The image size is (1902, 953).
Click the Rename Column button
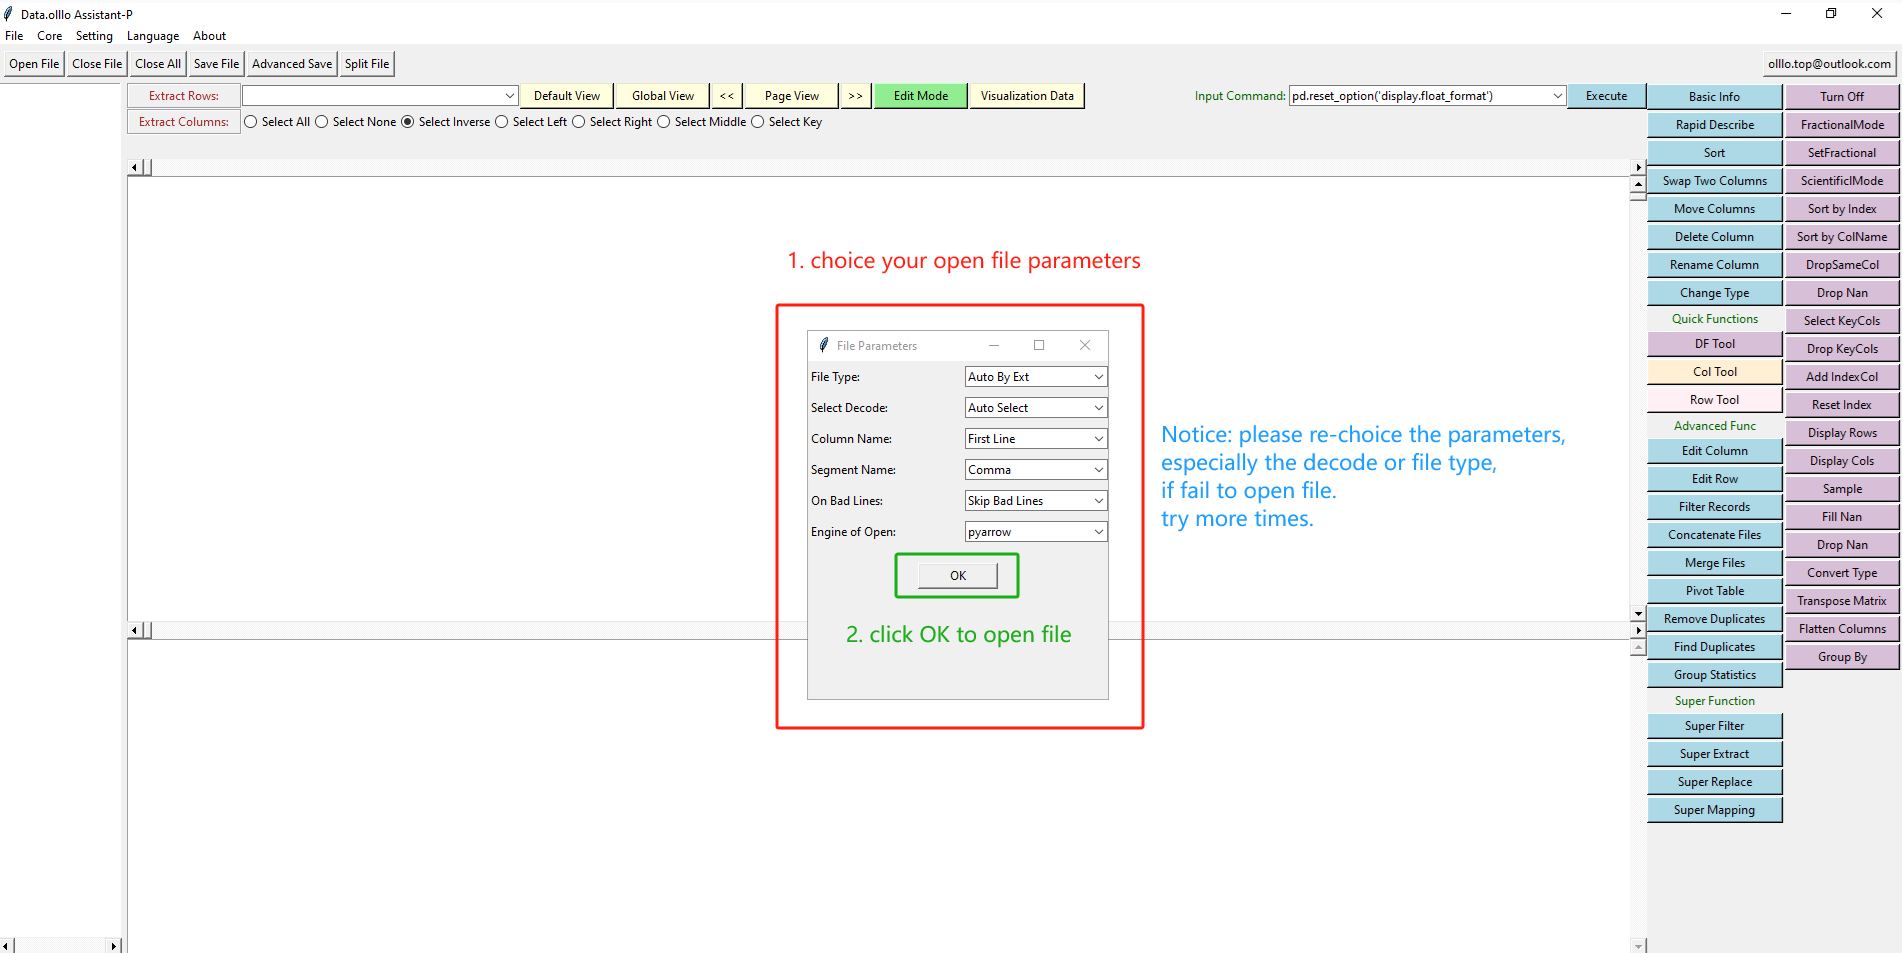click(x=1714, y=265)
